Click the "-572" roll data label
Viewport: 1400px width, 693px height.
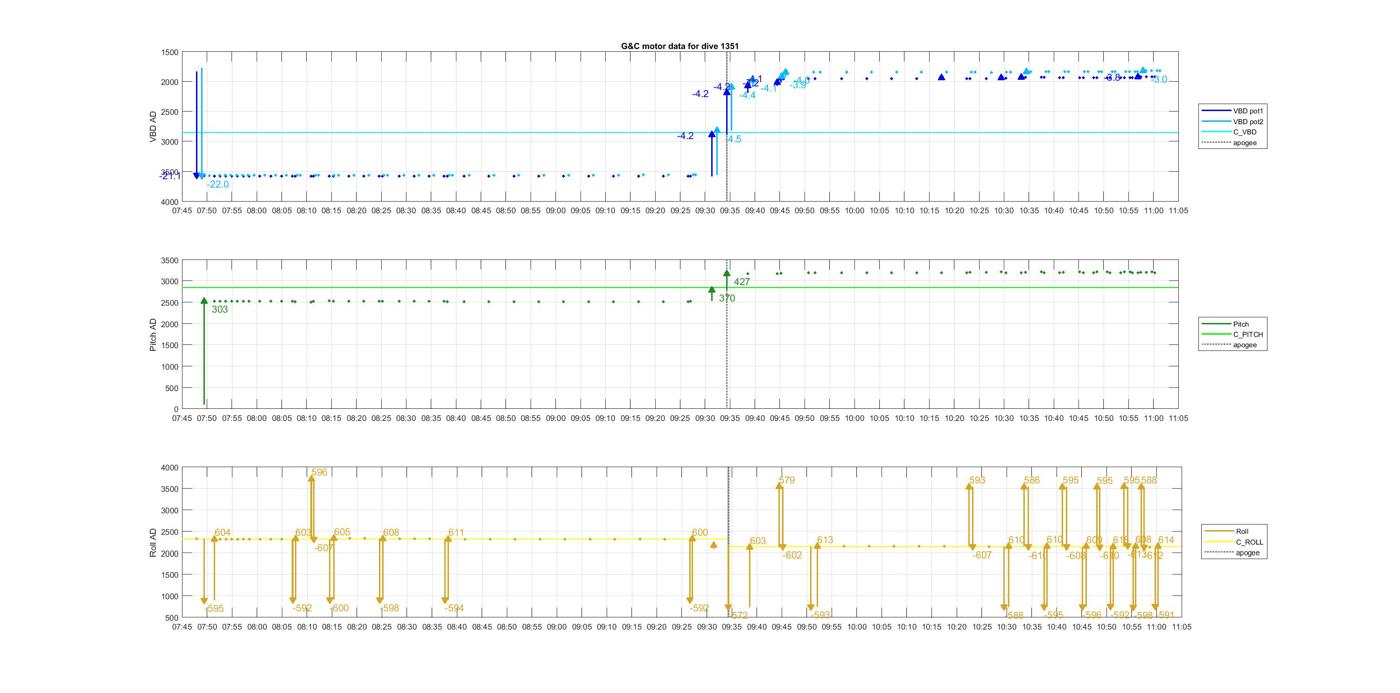(738, 615)
